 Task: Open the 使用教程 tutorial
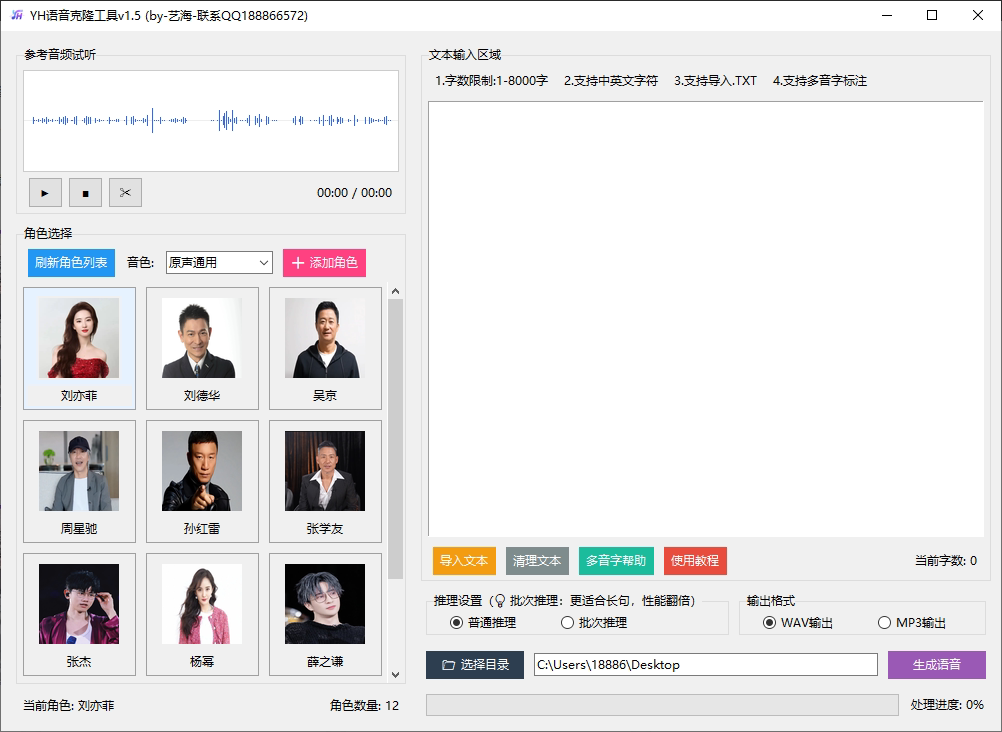tap(695, 561)
